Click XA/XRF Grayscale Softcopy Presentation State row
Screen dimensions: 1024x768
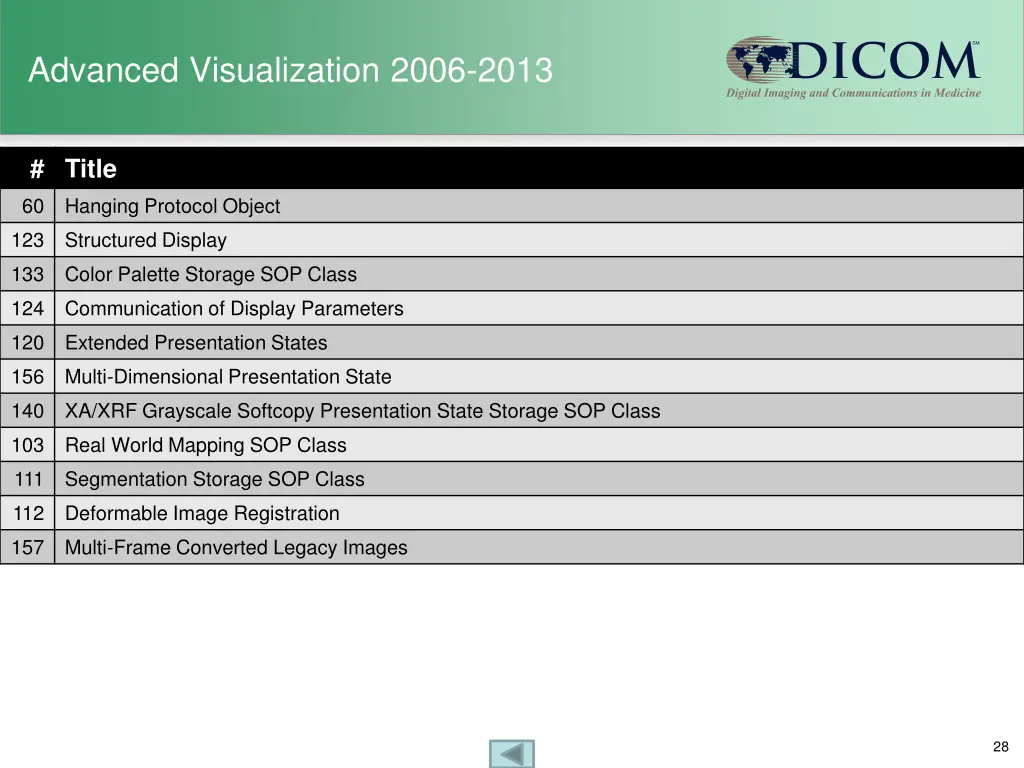tap(362, 411)
